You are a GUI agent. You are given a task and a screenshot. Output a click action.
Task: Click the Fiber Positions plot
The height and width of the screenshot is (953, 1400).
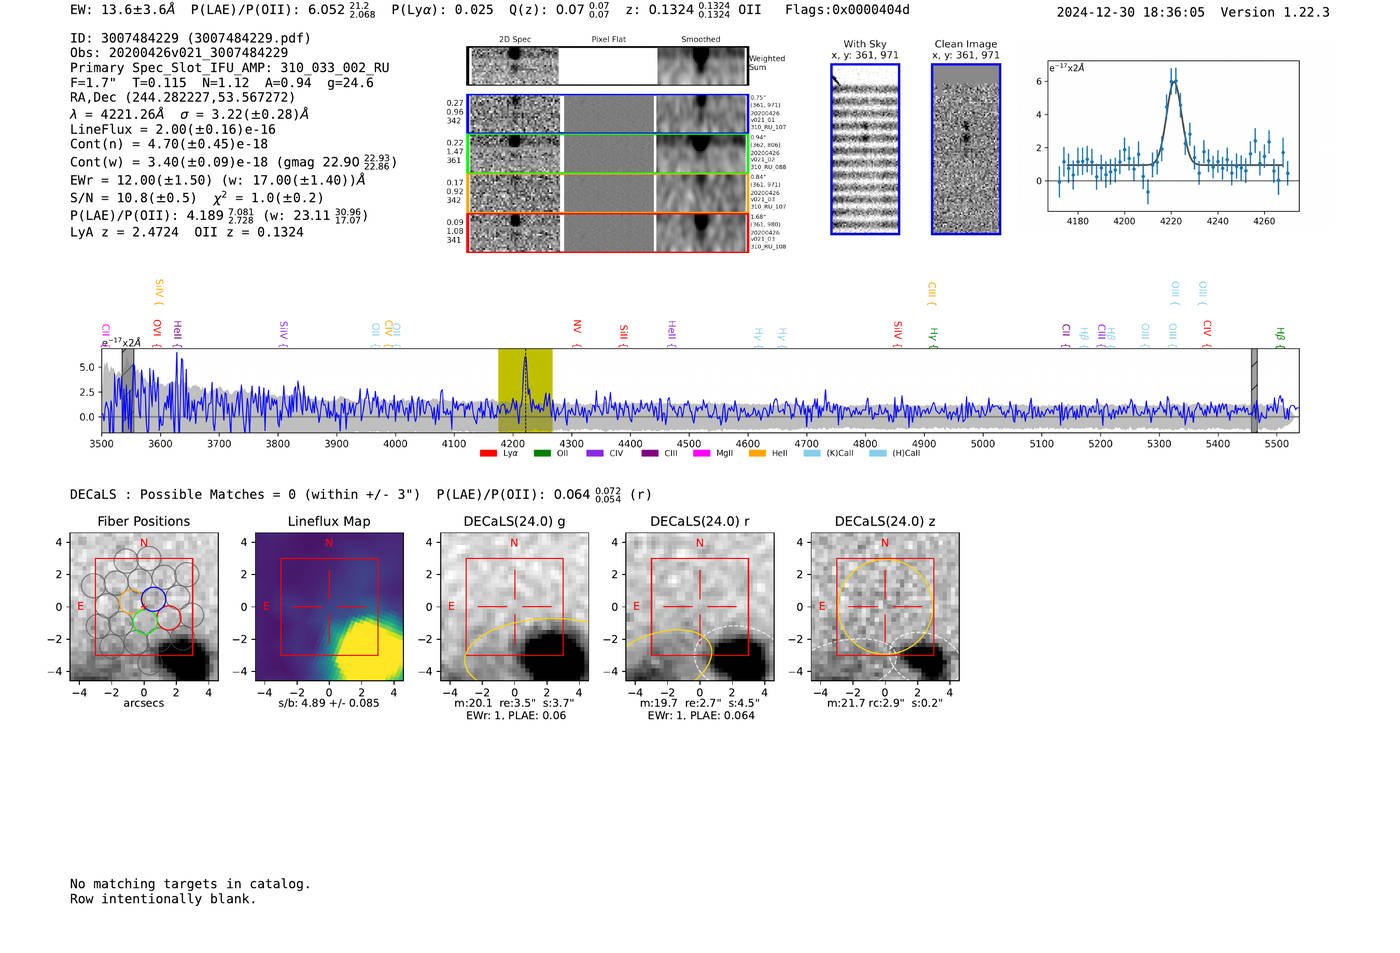click(x=144, y=607)
